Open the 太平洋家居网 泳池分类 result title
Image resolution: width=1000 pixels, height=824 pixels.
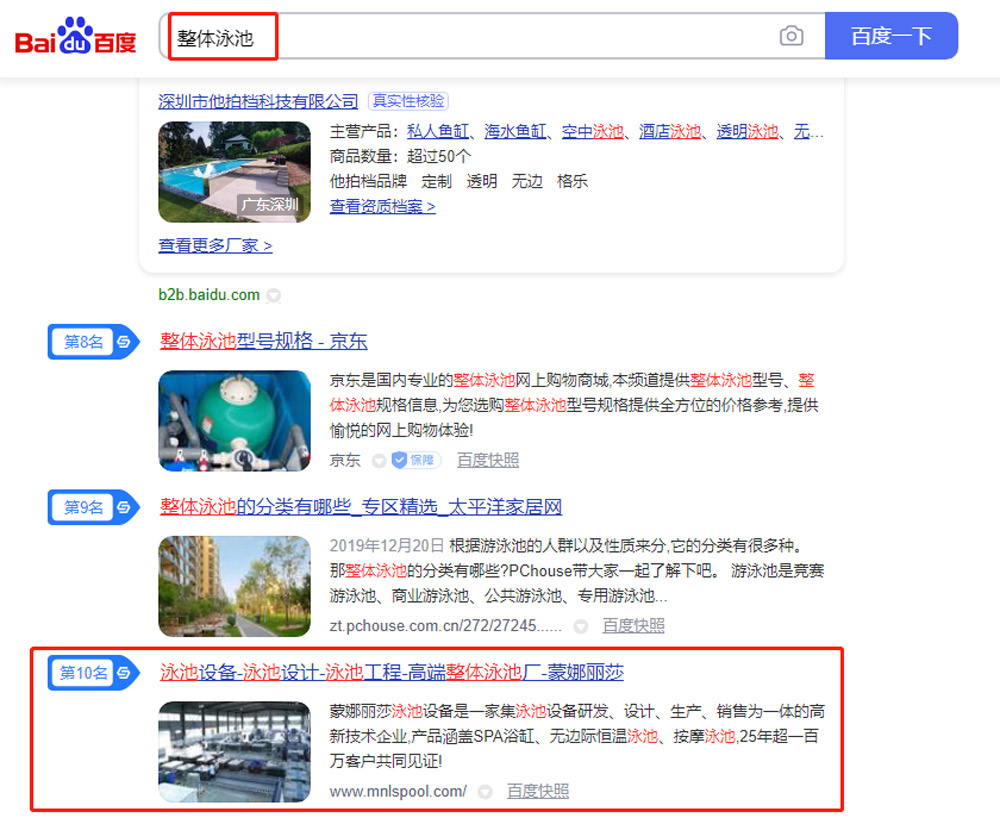361,507
